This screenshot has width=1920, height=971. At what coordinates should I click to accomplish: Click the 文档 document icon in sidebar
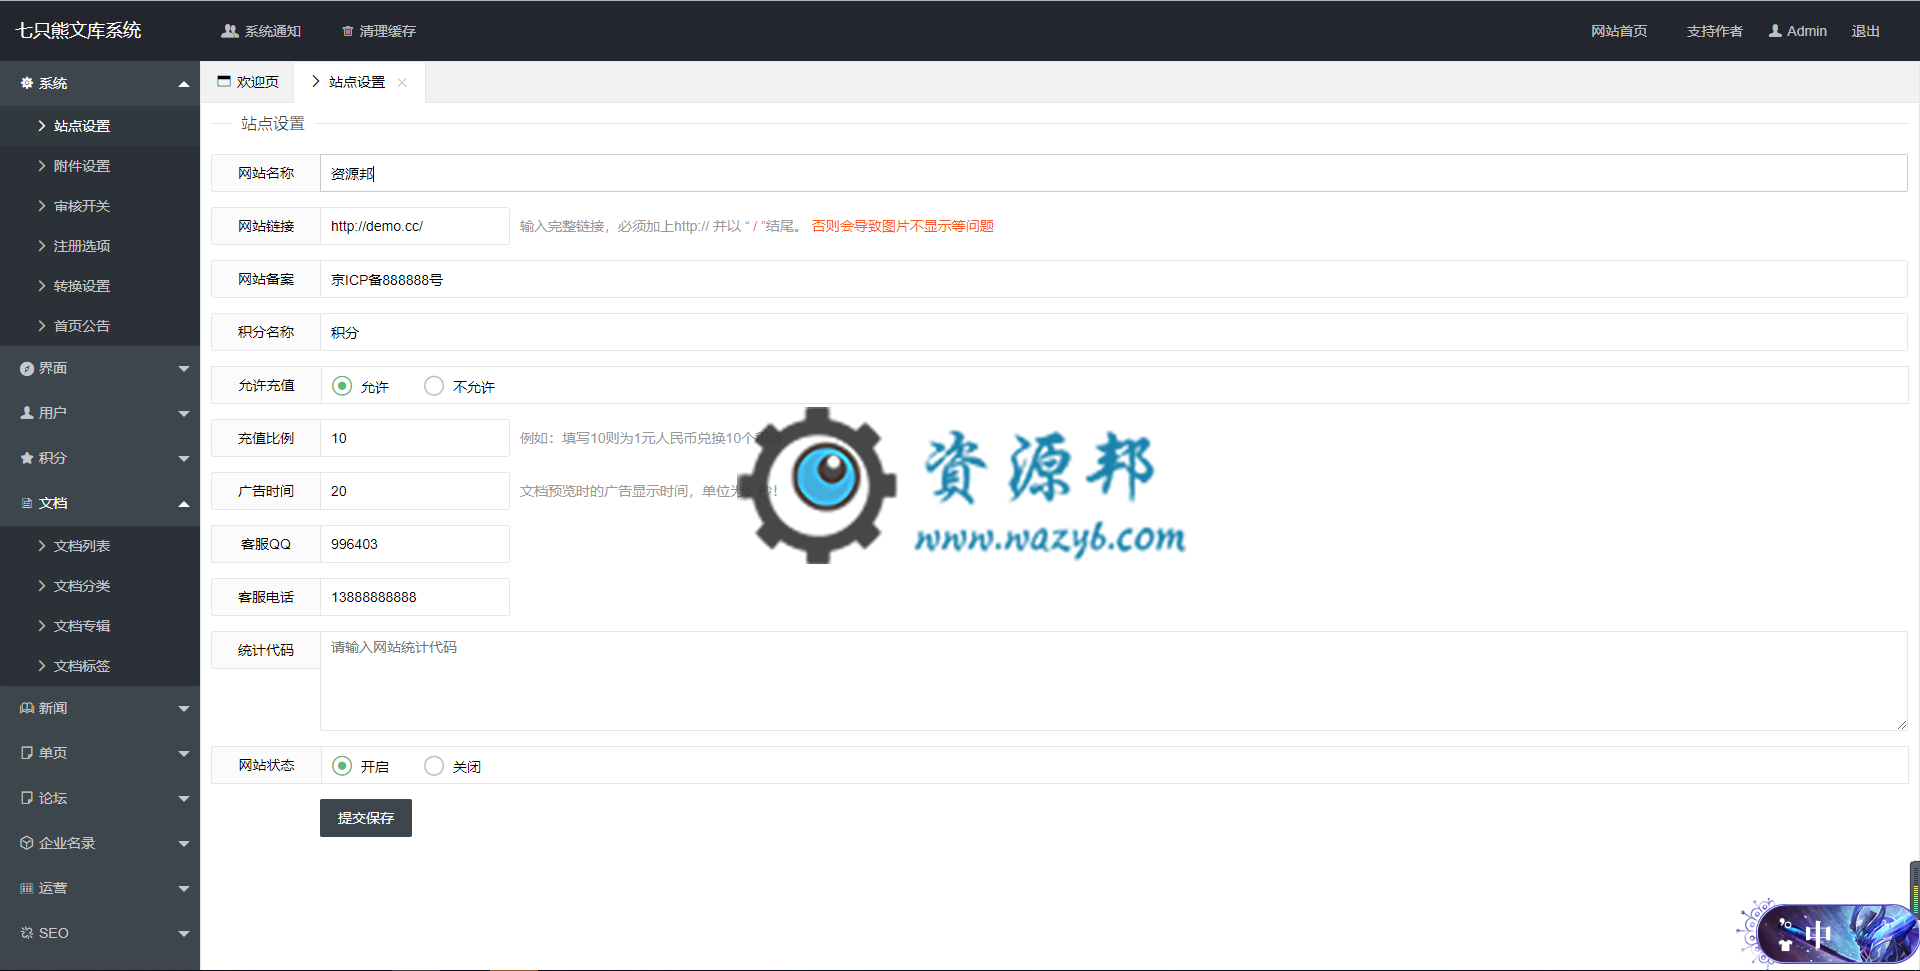click(27, 503)
